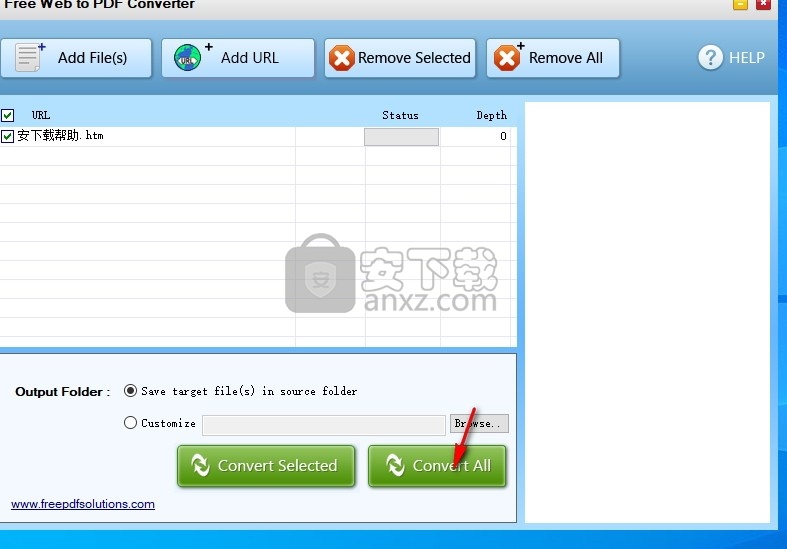787x549 pixels.
Task: Click the custom output folder path field
Action: [x=324, y=425]
